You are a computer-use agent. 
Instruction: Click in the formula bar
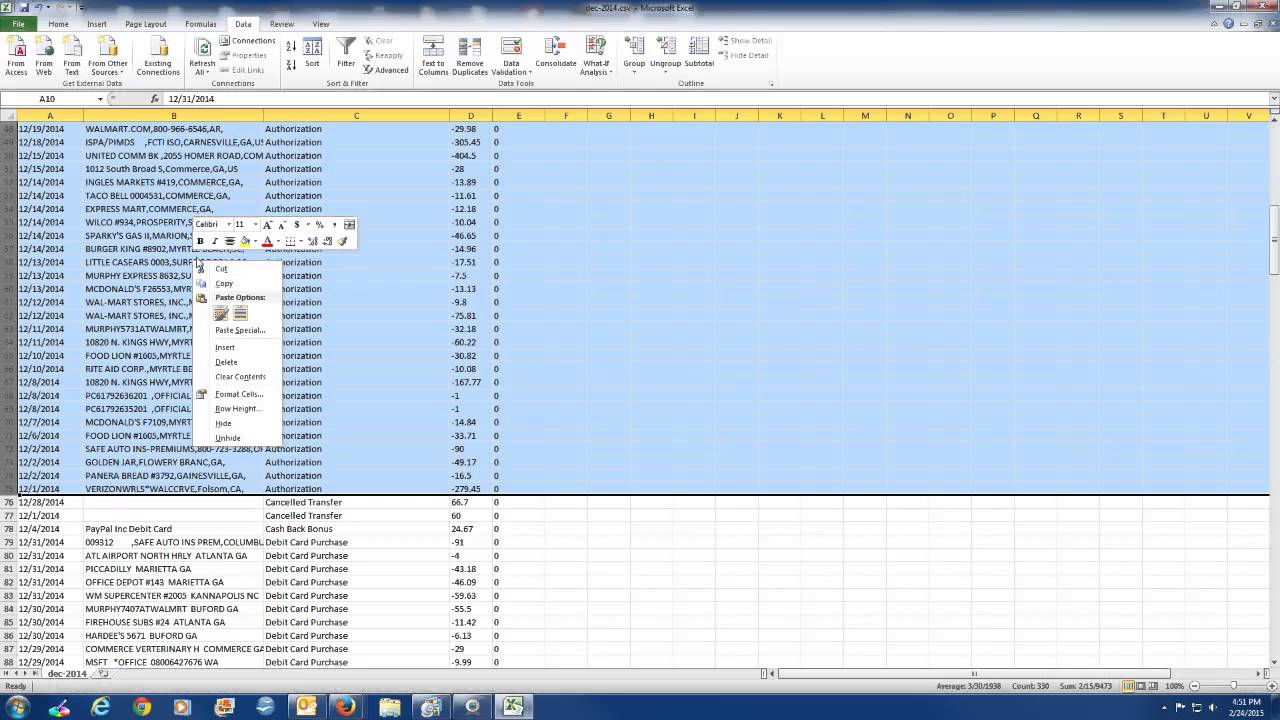[x=715, y=99]
